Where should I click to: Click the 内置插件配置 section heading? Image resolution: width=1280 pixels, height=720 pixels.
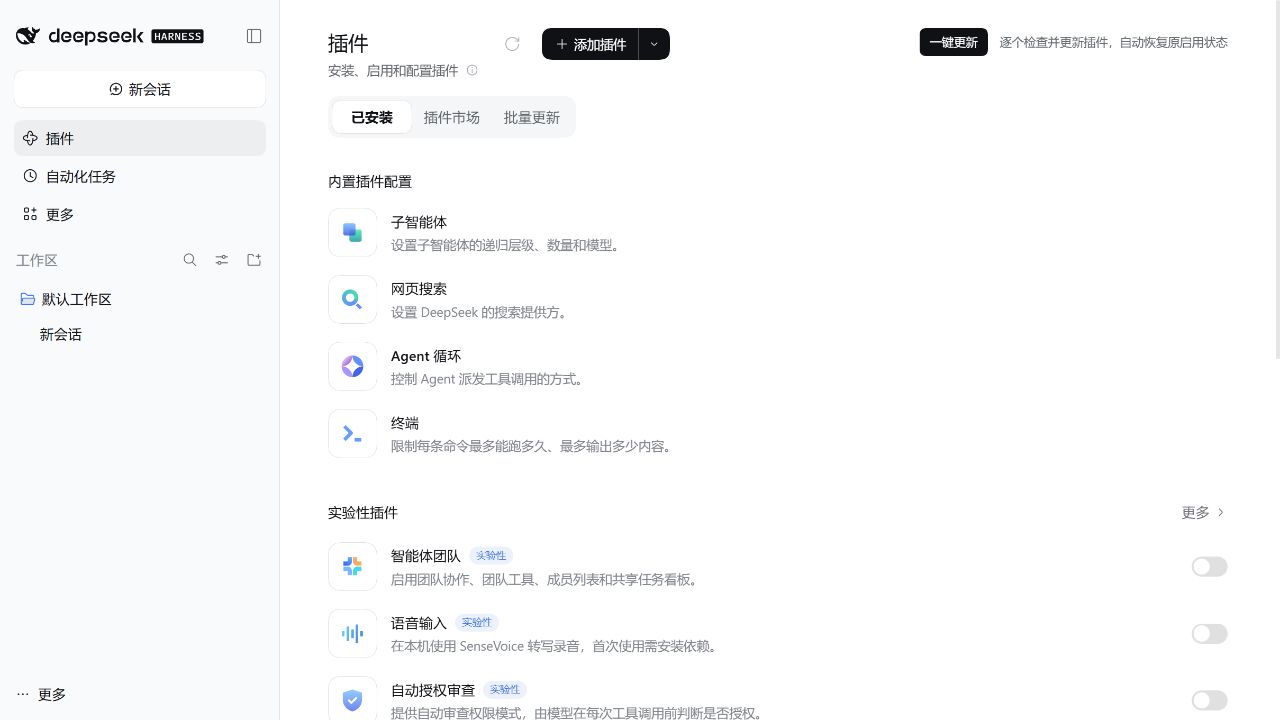pos(370,181)
